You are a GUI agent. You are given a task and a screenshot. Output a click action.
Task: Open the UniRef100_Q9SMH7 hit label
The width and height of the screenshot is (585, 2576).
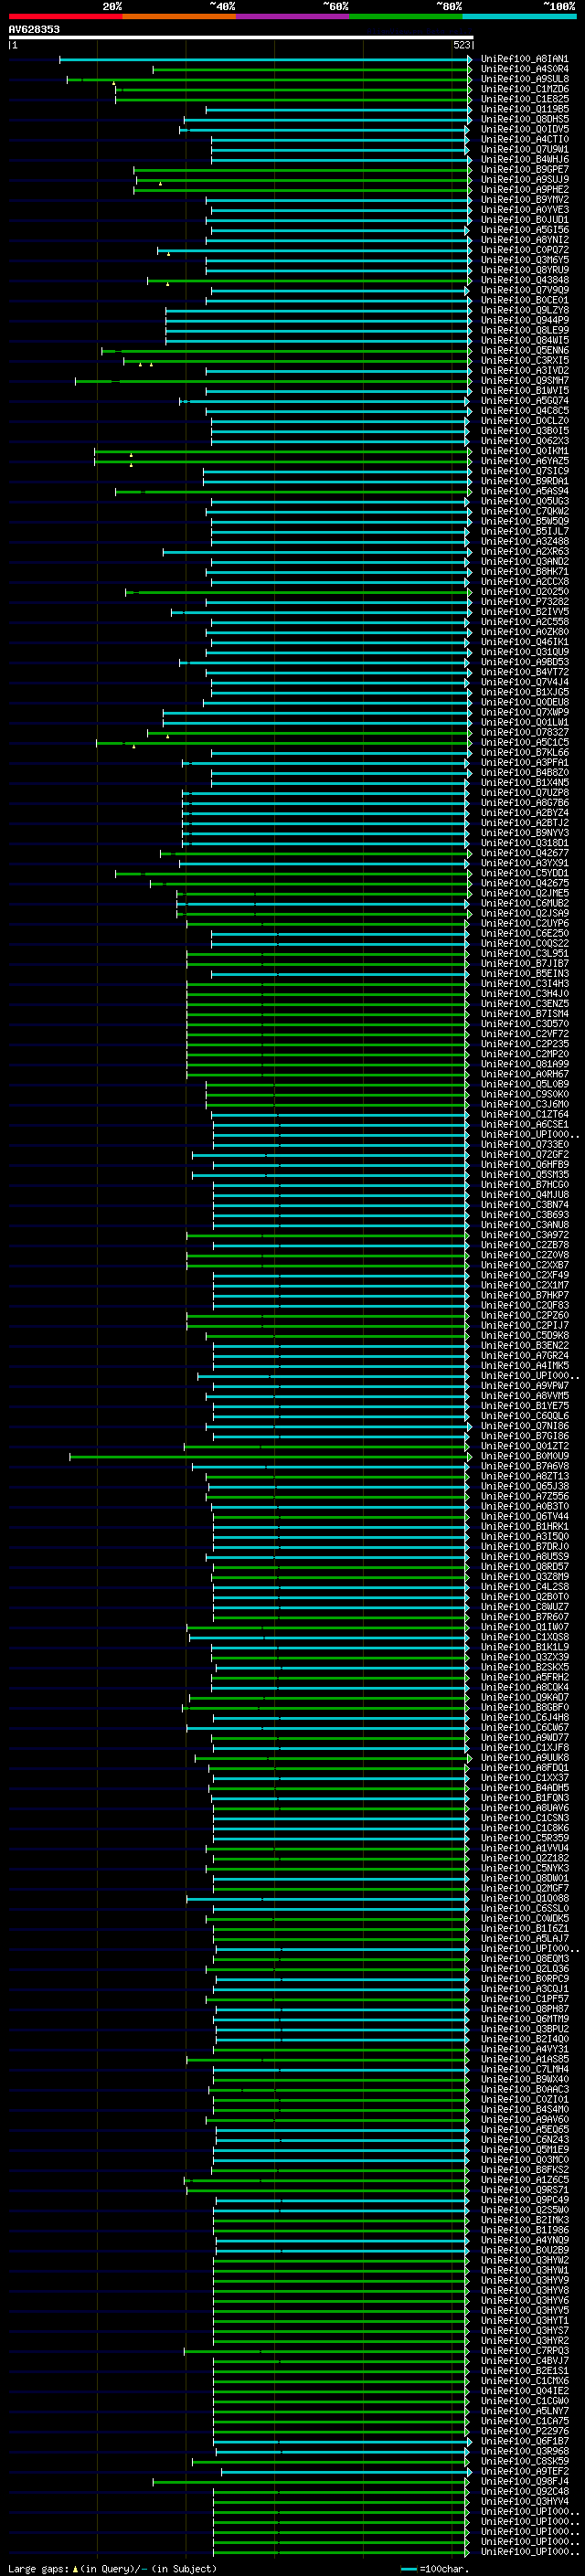point(525,381)
